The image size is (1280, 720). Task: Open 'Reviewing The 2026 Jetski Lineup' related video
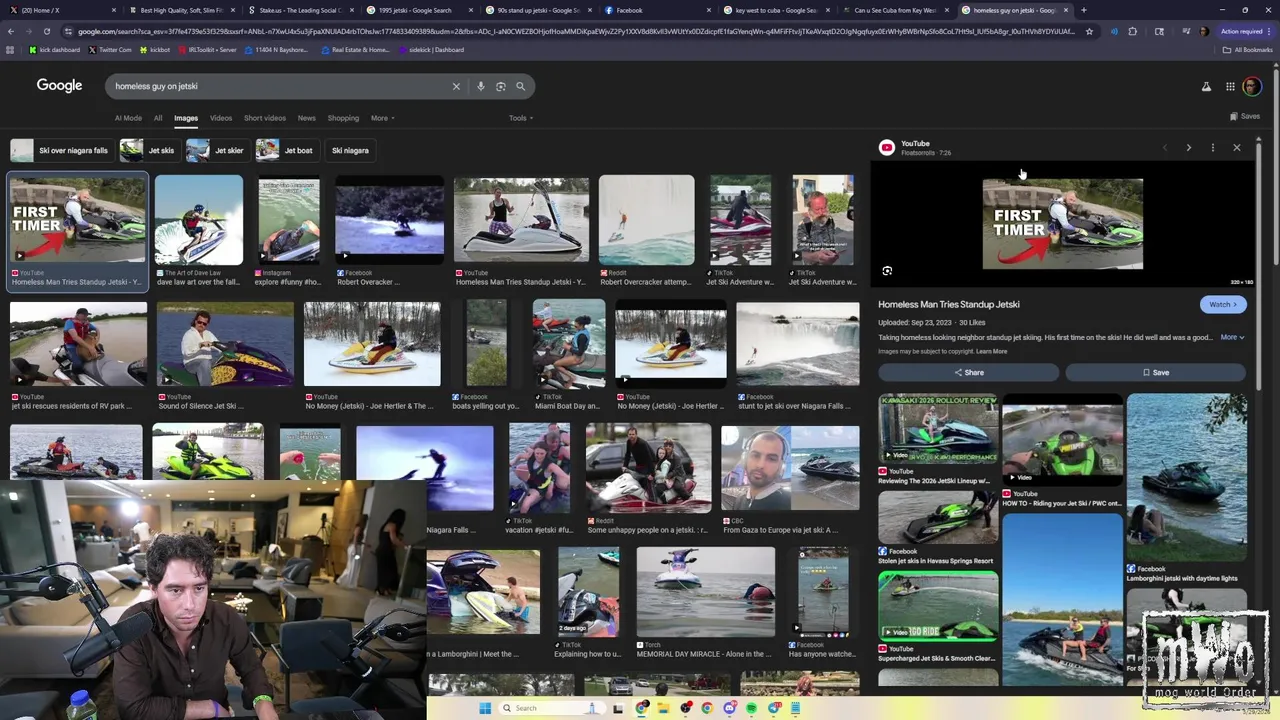pyautogui.click(x=938, y=428)
